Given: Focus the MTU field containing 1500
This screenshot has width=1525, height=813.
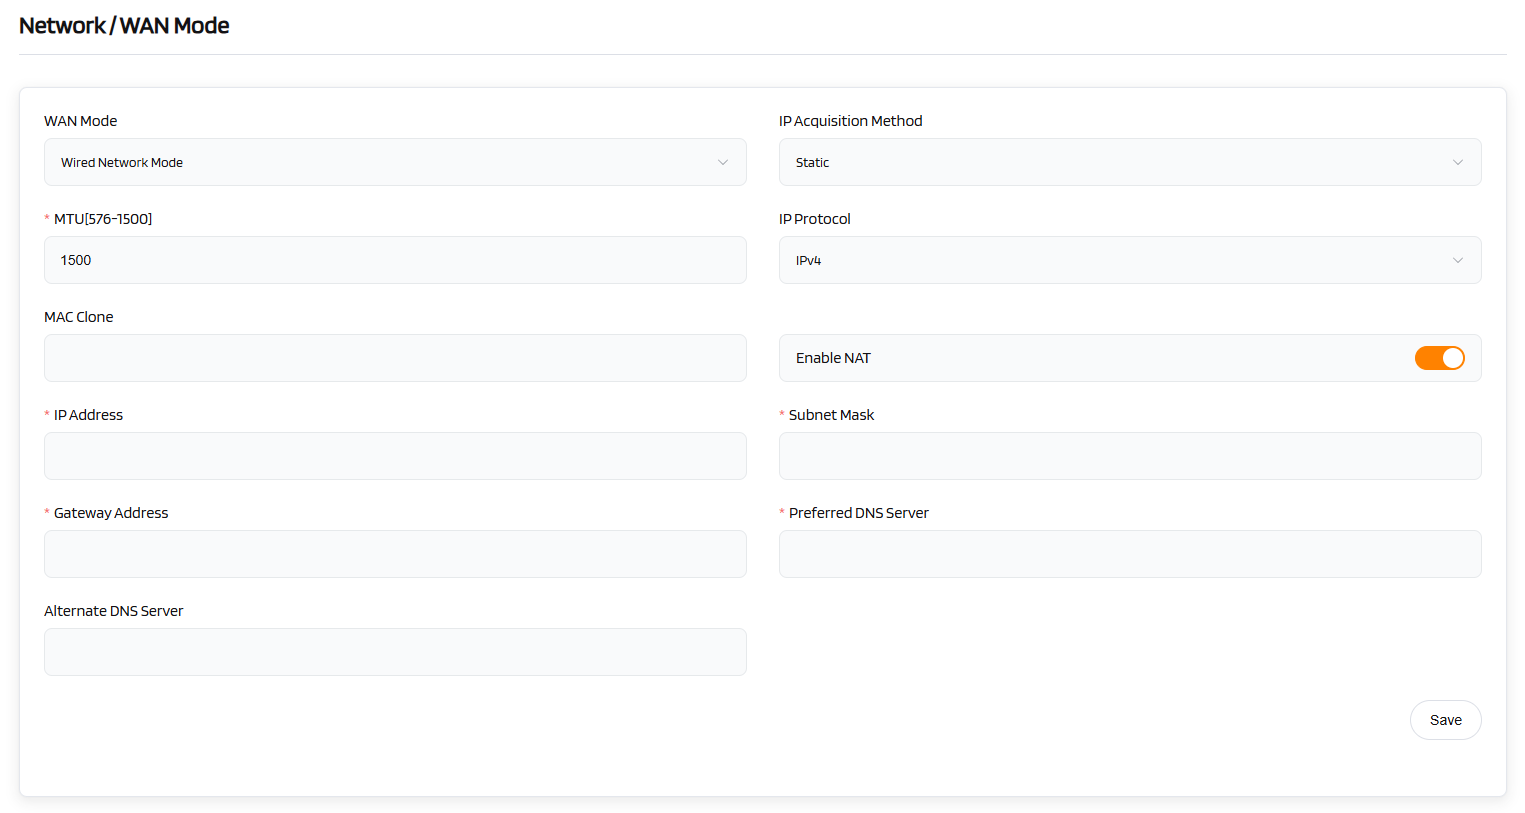Looking at the screenshot, I should point(395,260).
